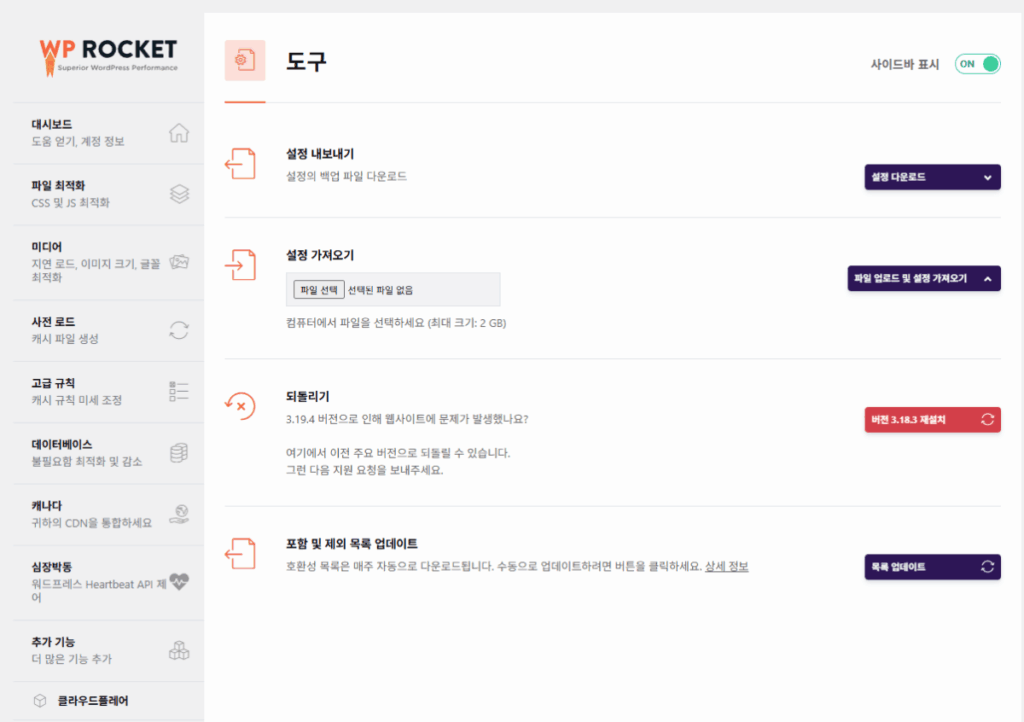
Task: Click the 미디어 images icon
Action: 179,262
